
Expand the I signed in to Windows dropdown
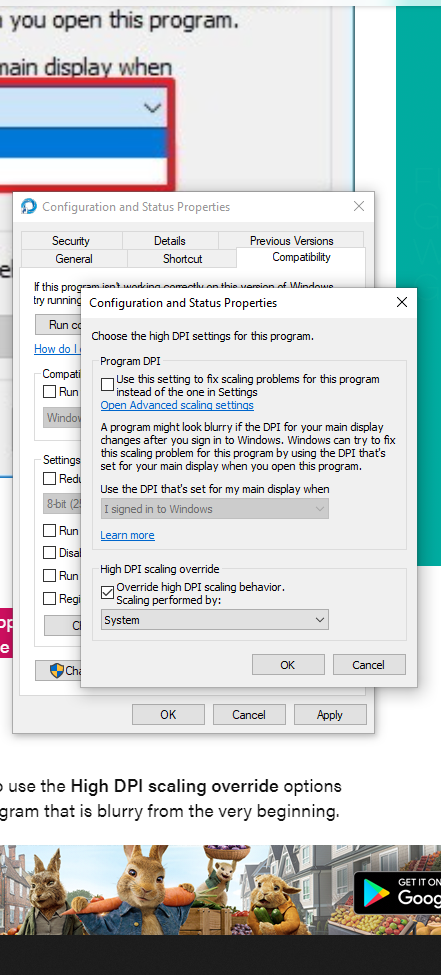[x=215, y=509]
